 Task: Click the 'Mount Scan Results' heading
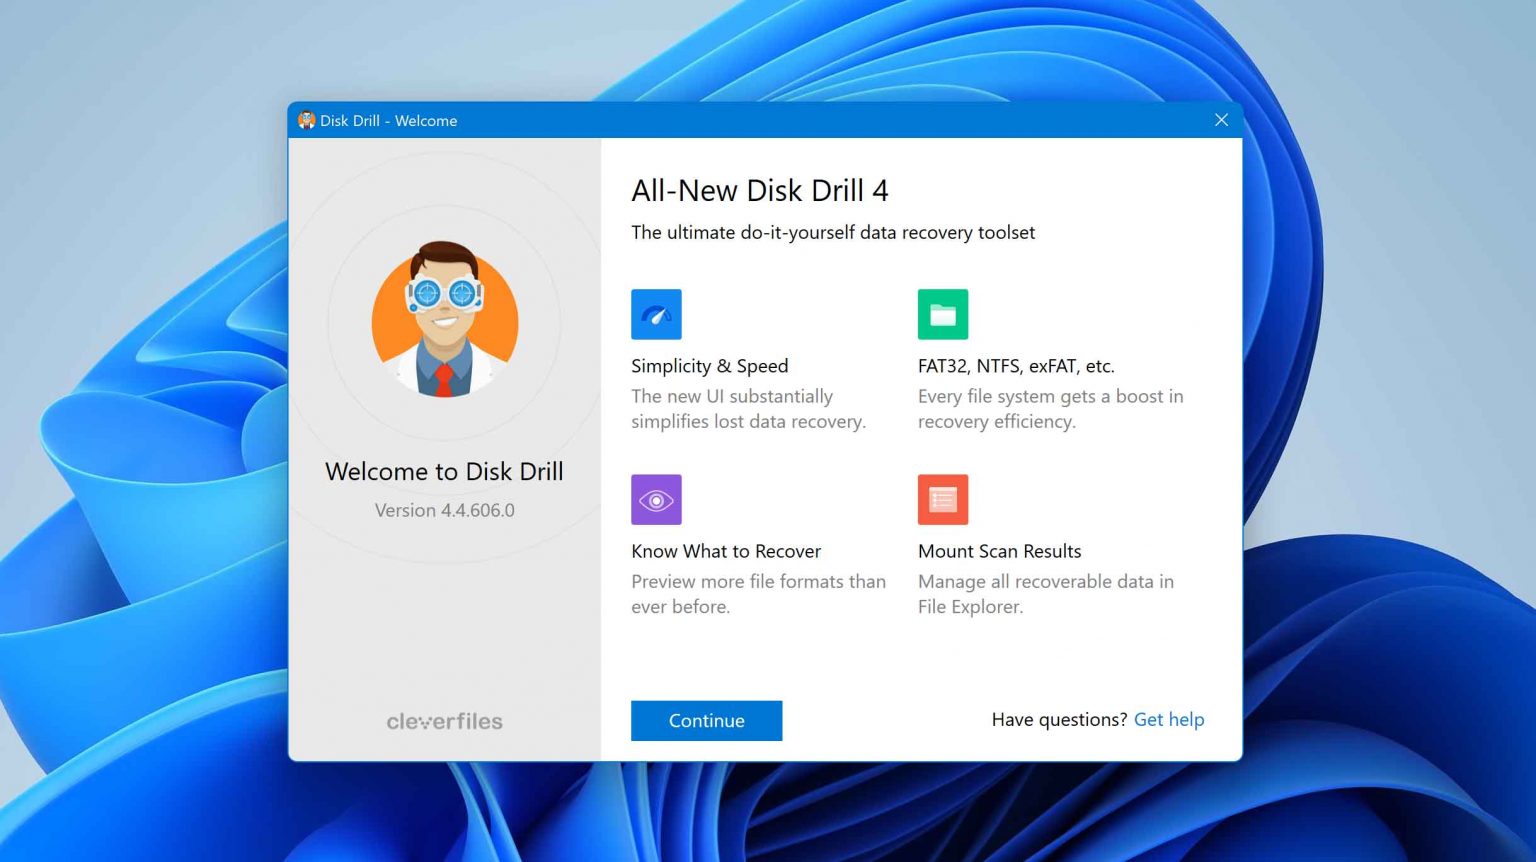click(999, 551)
